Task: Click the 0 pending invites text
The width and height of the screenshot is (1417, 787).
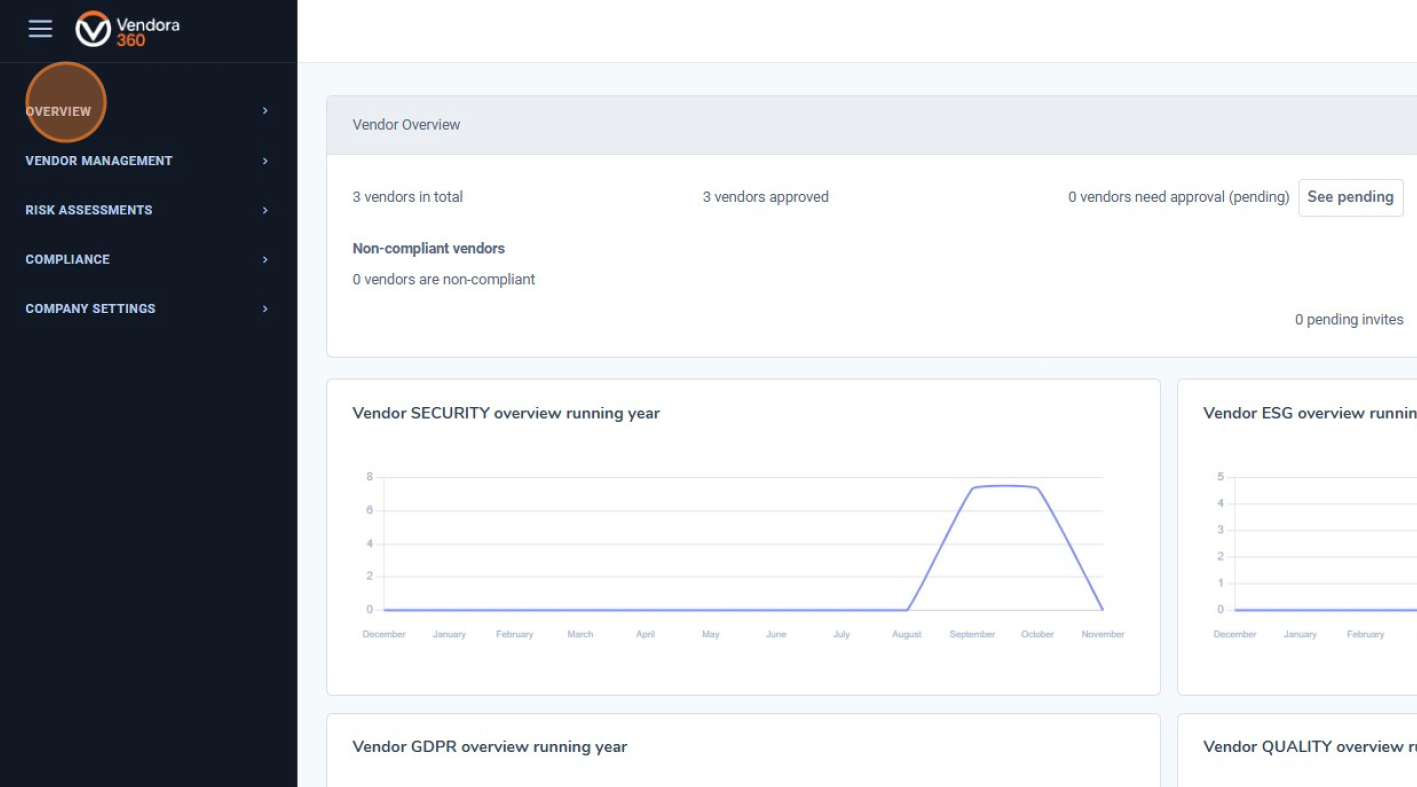Action: click(x=1348, y=320)
